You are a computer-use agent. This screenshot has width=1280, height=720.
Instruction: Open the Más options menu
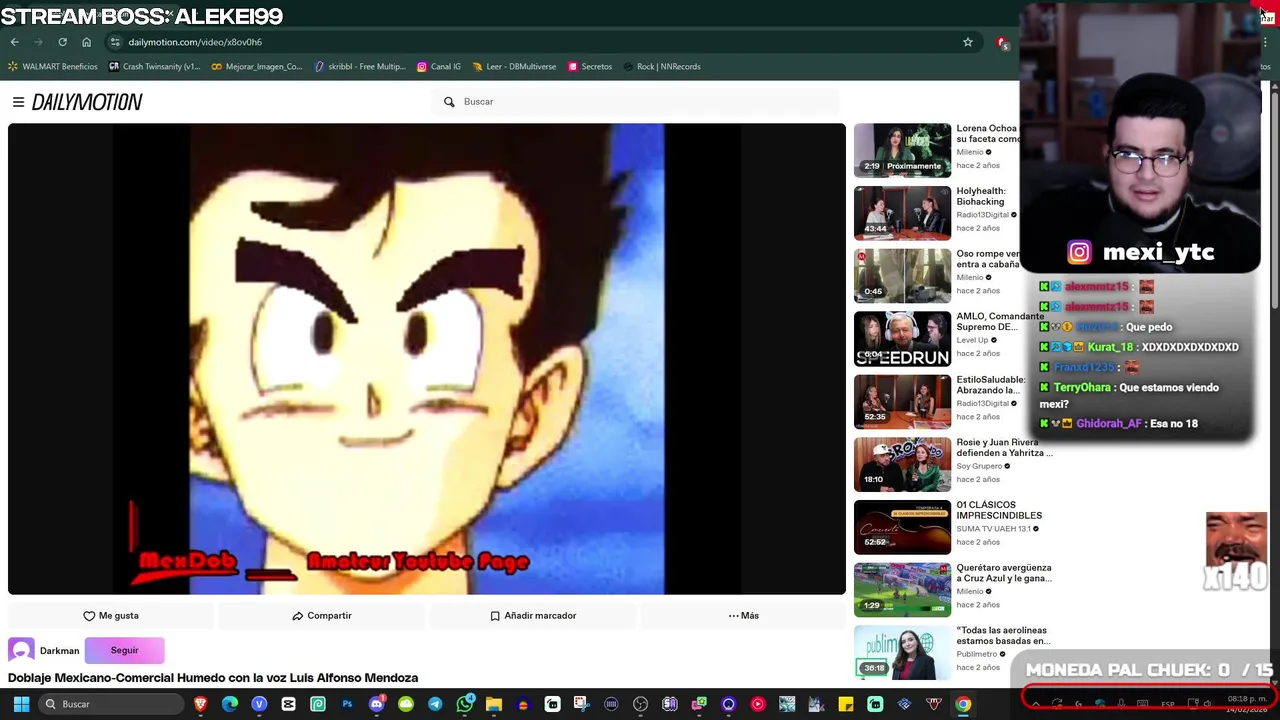coord(743,616)
